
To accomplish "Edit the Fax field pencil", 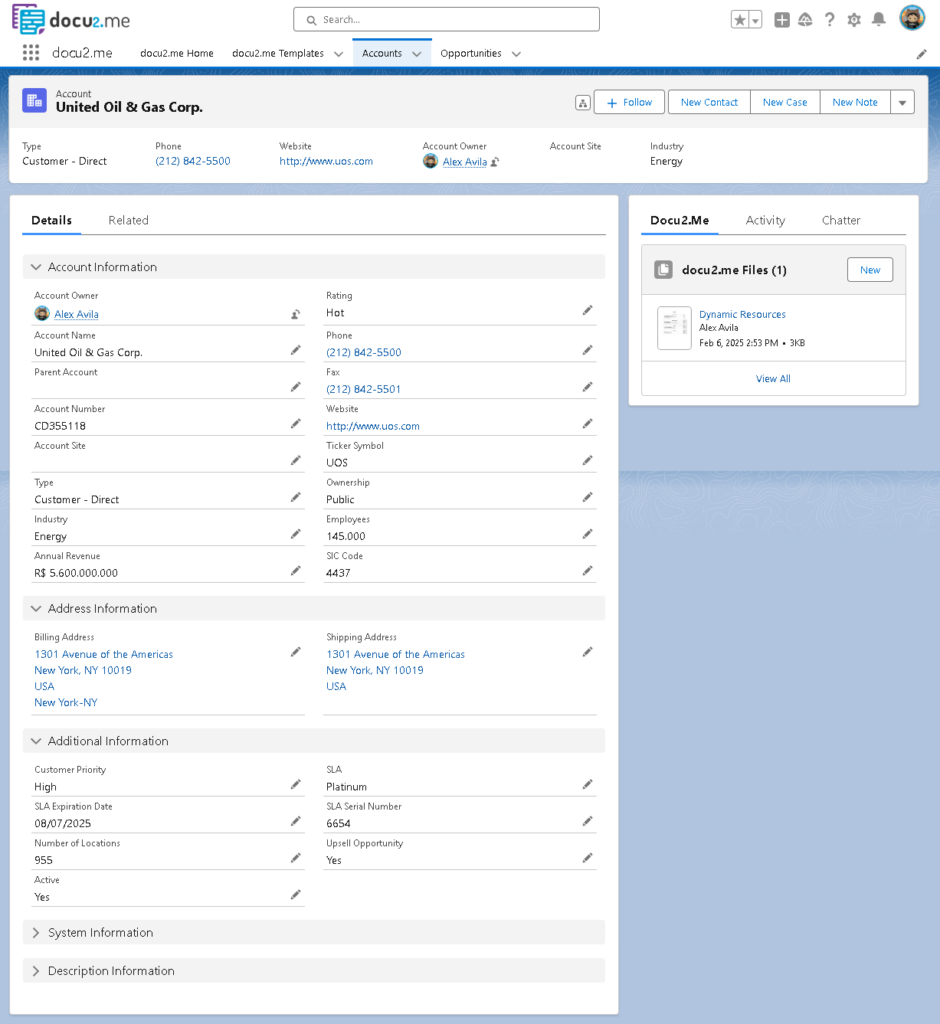I will click(x=587, y=387).
